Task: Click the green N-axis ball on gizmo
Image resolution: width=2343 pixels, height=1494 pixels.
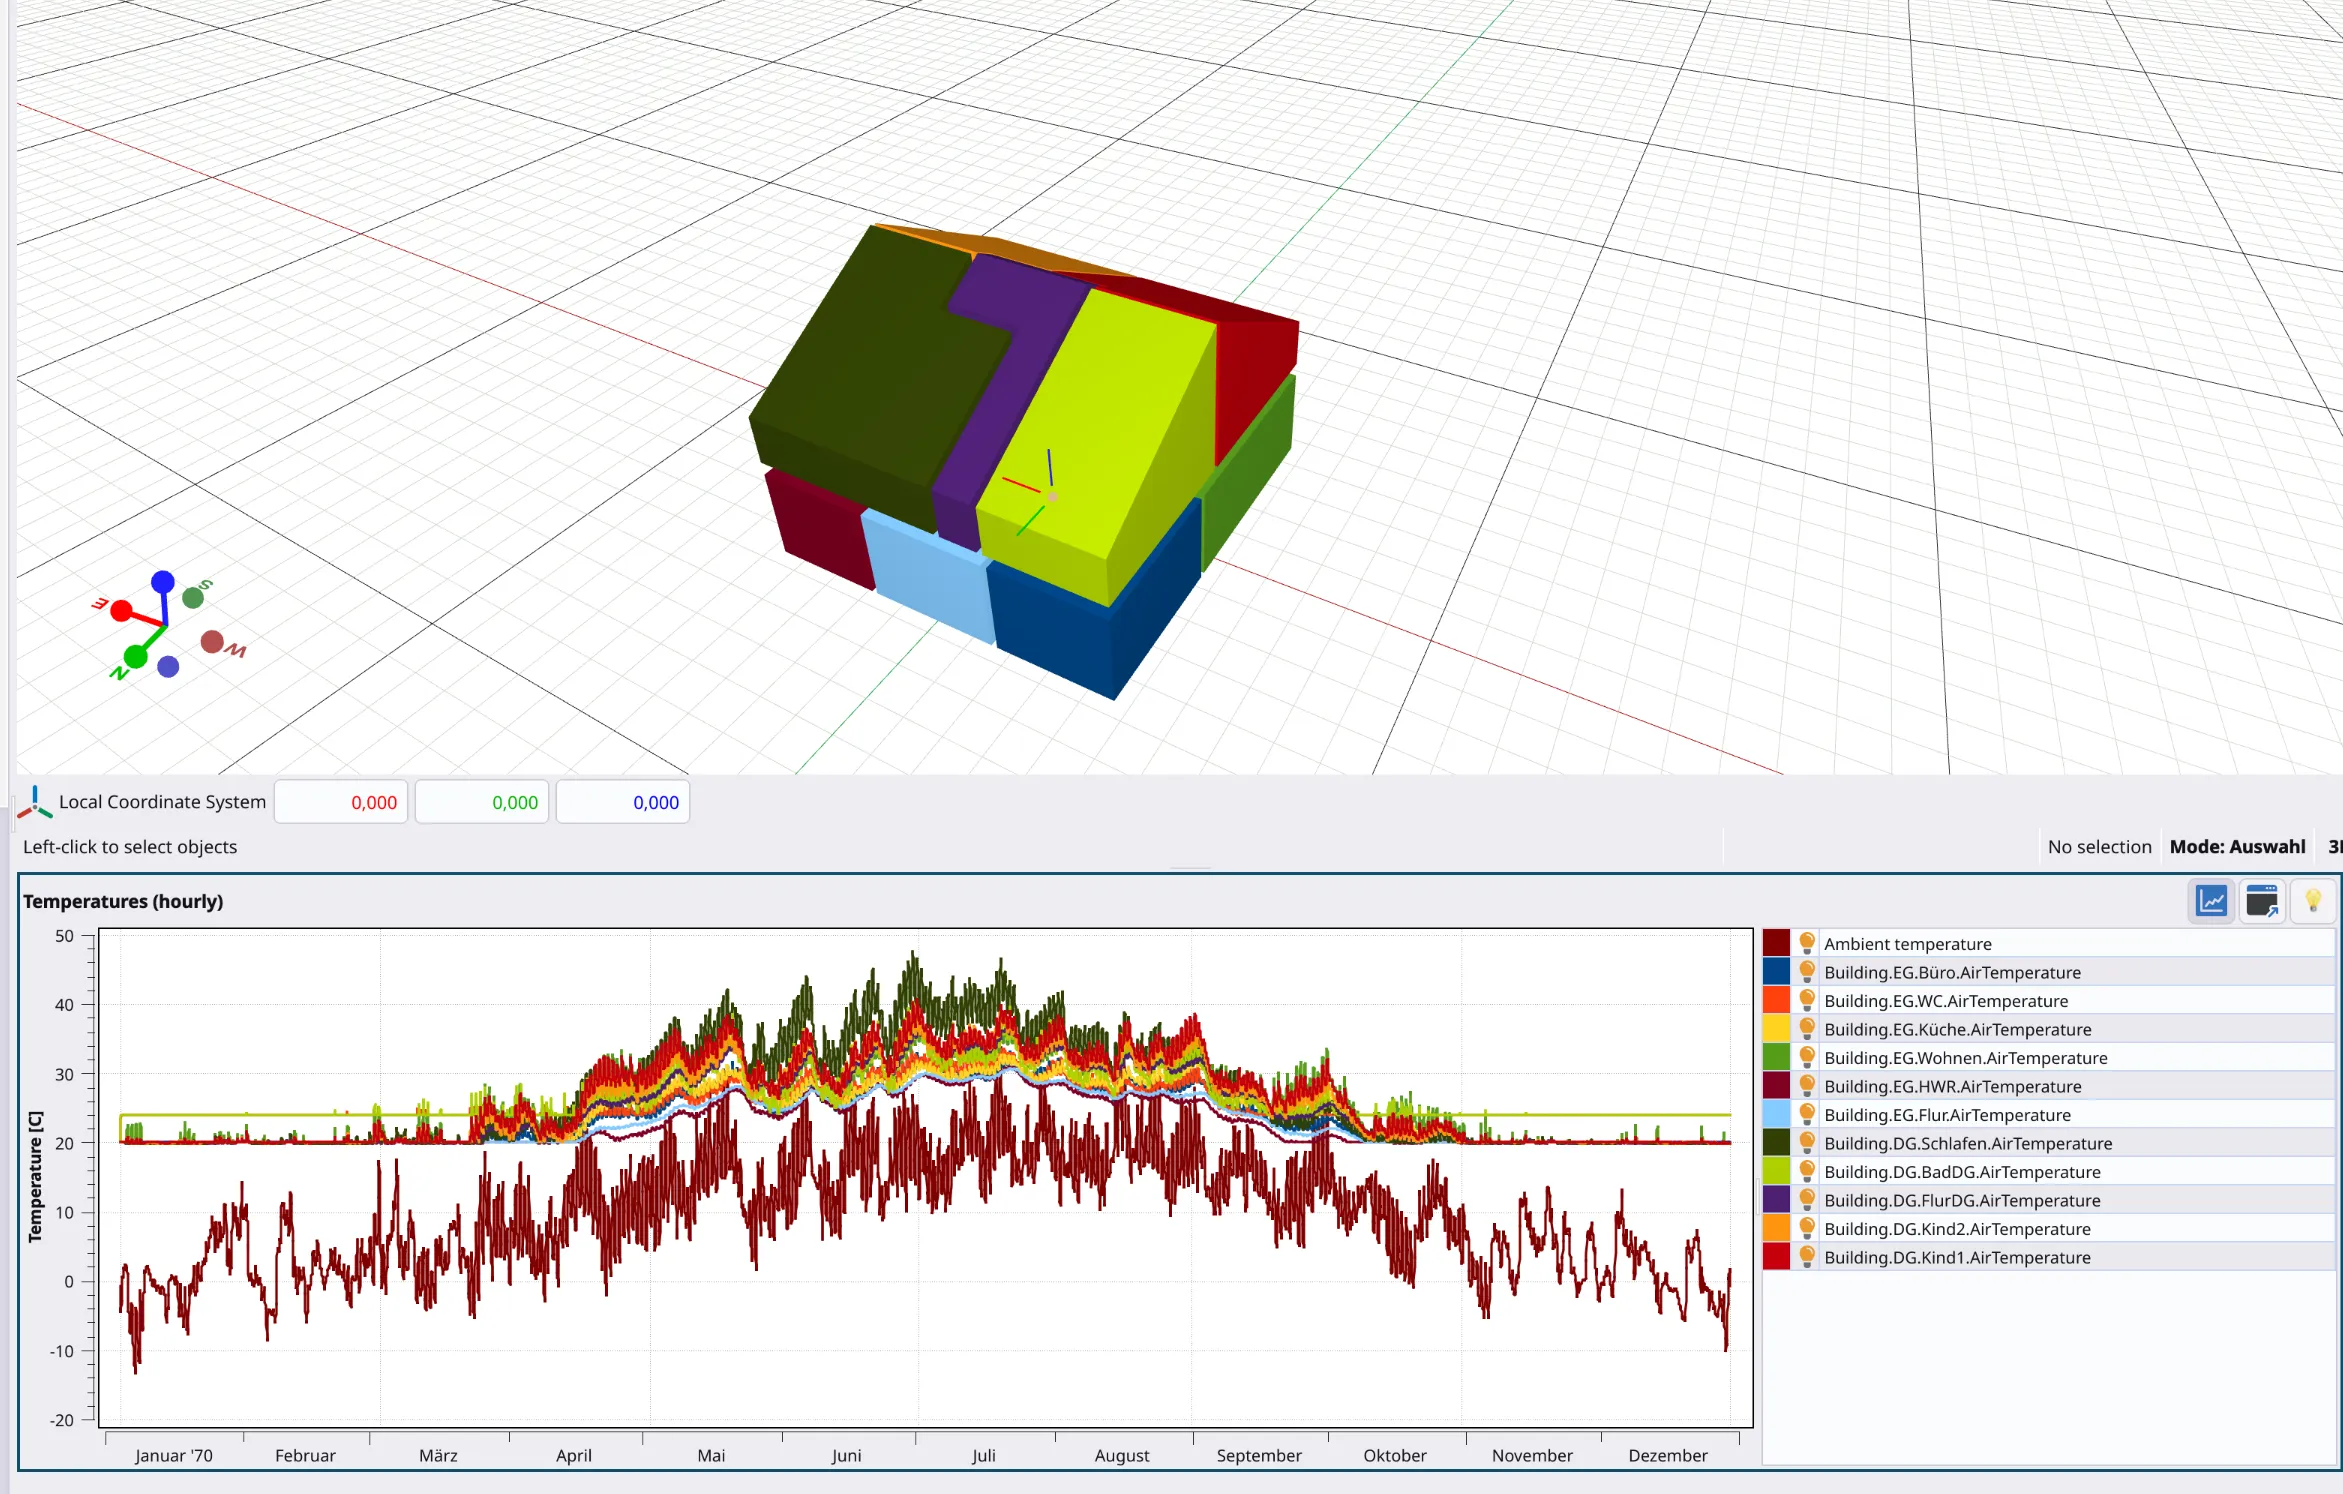Action: (136, 657)
